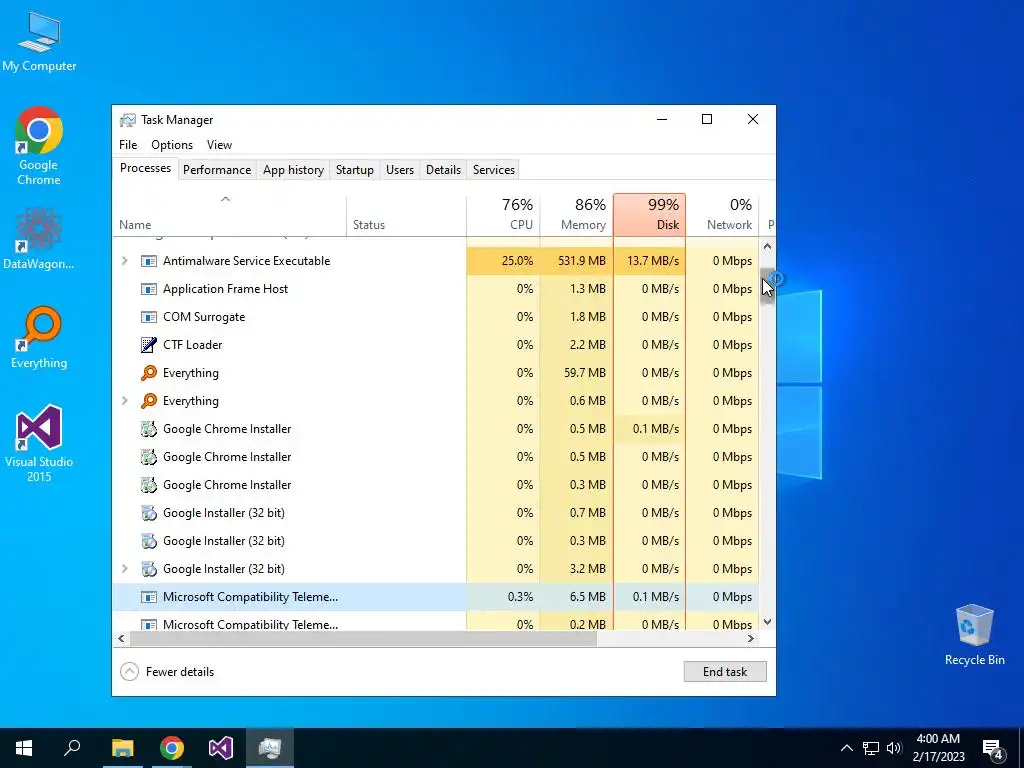This screenshot has height=768, width=1024.
Task: Switch to Visual Studio in taskbar
Action: (x=221, y=748)
